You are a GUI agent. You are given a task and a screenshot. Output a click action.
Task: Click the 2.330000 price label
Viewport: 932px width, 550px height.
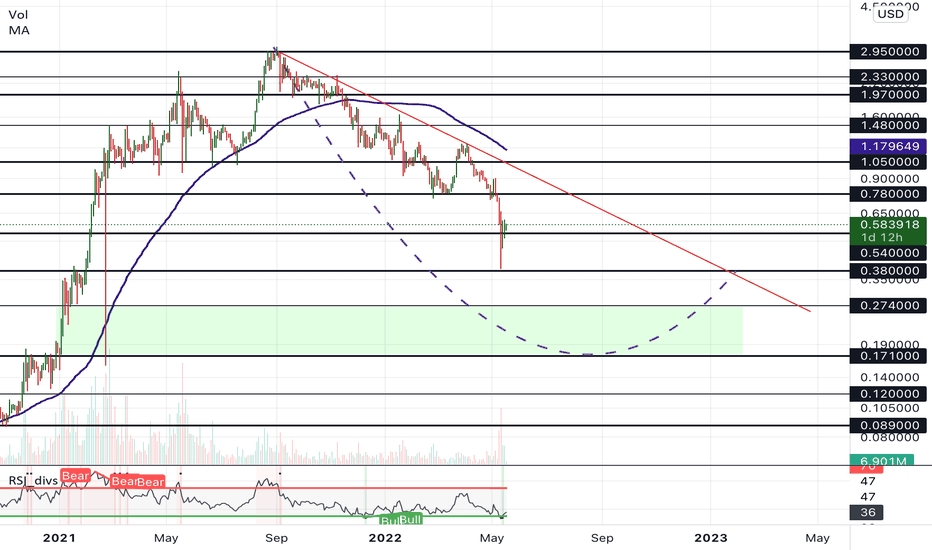click(888, 77)
